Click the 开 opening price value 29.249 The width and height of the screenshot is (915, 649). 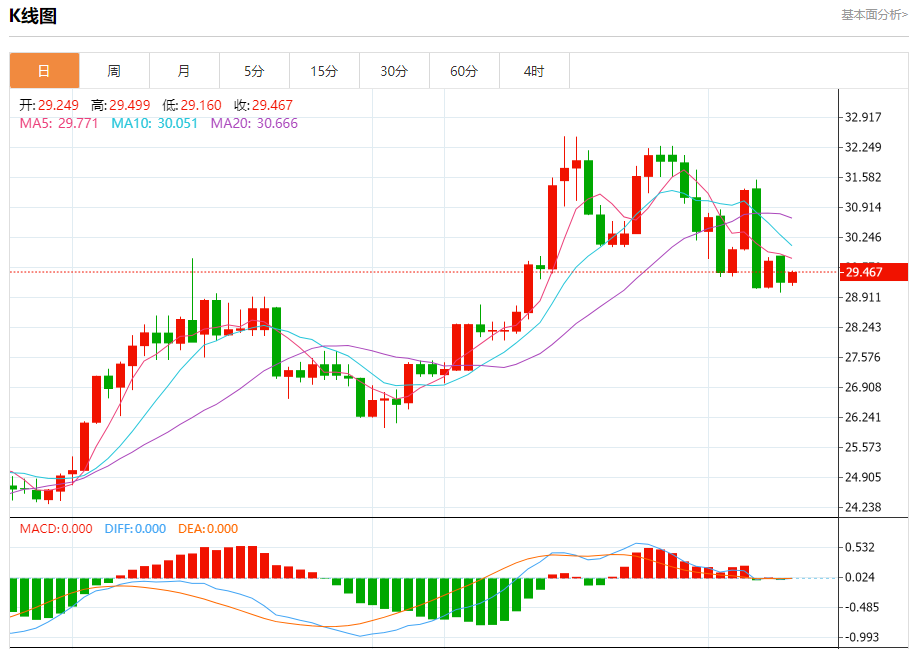tap(58, 105)
